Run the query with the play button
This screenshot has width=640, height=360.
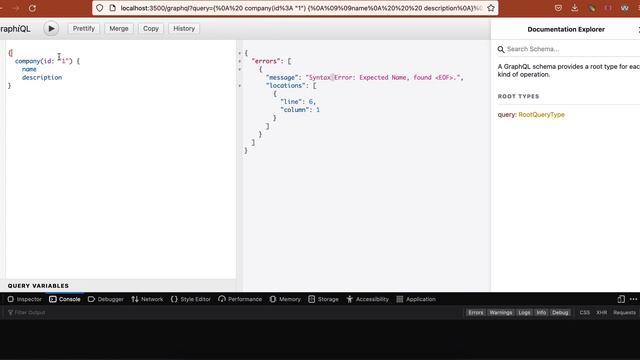pos(51,29)
